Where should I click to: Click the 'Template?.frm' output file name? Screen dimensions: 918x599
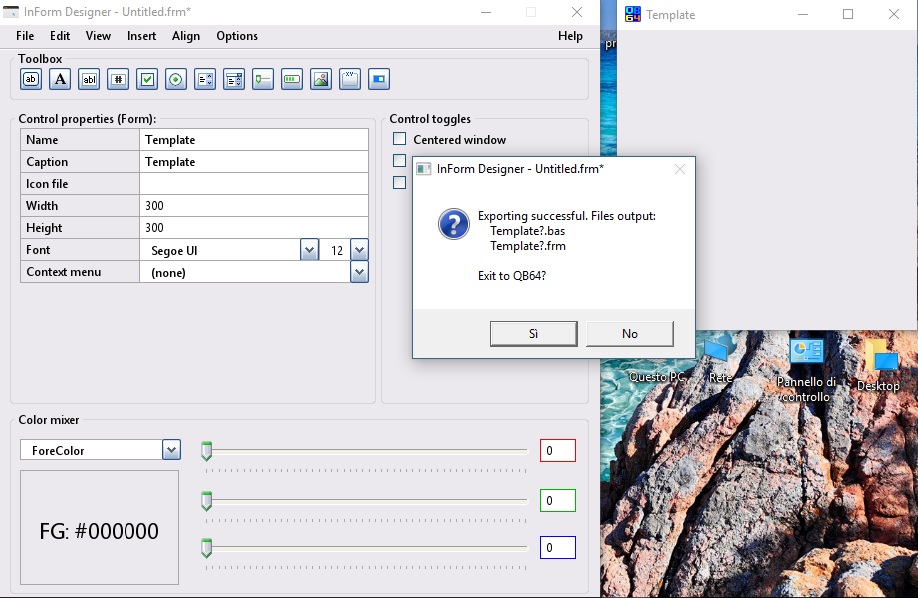[x=527, y=246]
